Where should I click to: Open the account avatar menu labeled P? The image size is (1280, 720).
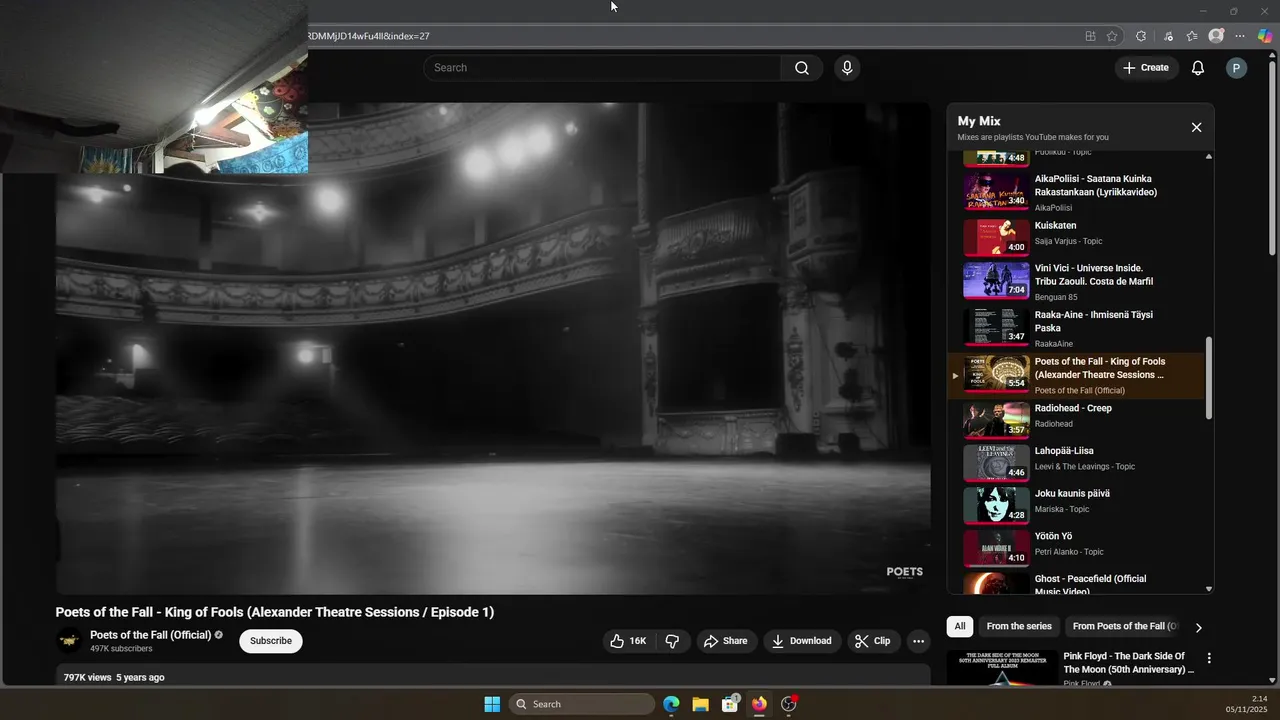click(1237, 68)
